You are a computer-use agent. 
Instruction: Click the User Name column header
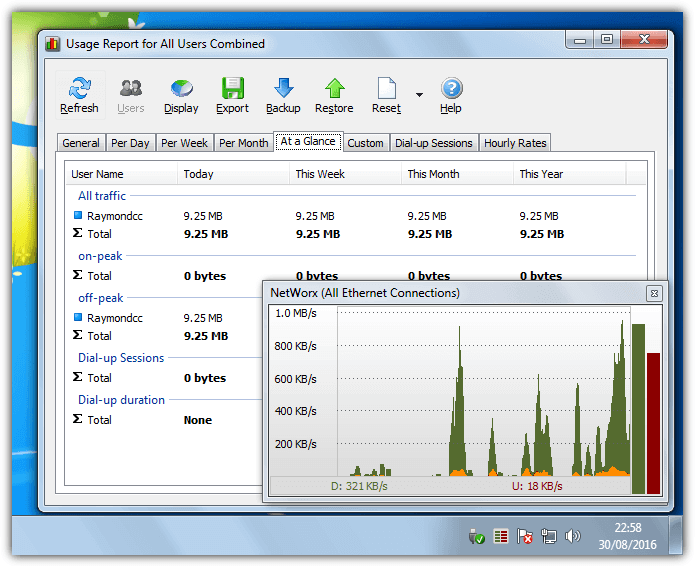click(x=121, y=174)
